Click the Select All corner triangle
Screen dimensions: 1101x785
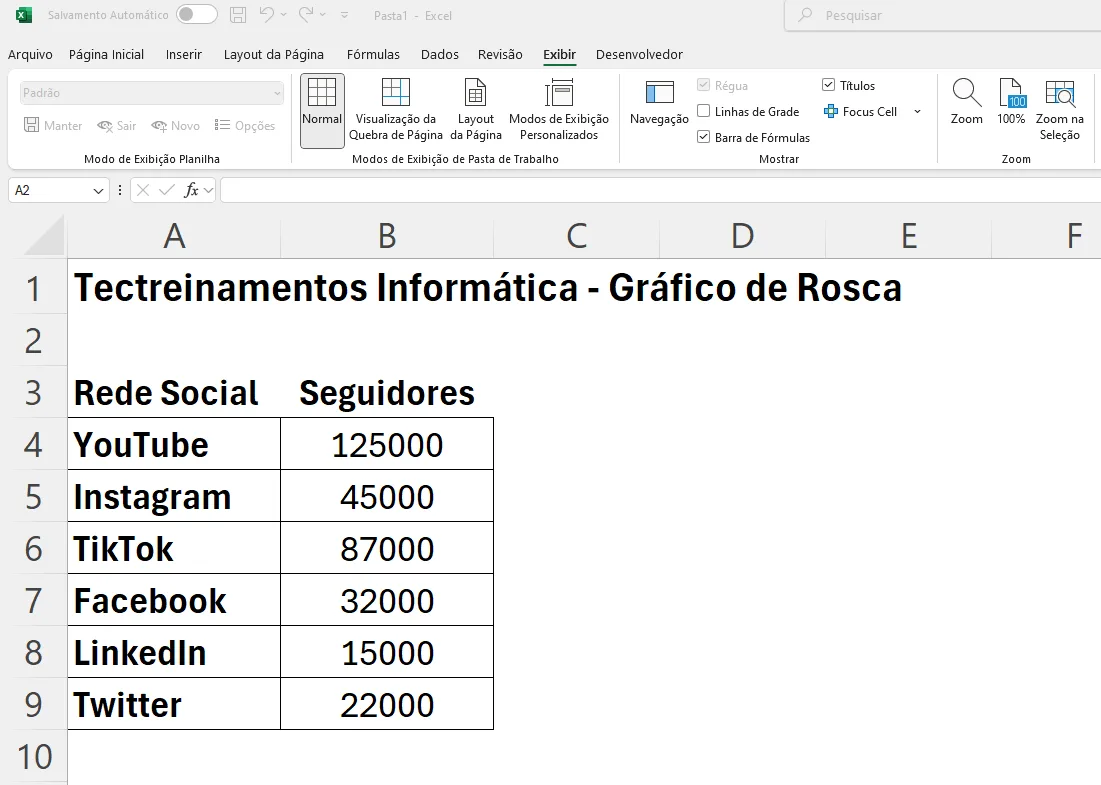click(45, 235)
